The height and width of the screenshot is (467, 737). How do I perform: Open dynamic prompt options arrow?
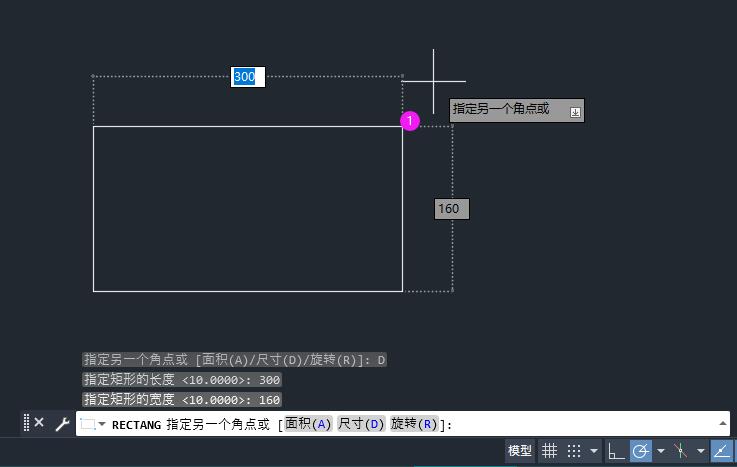(575, 112)
